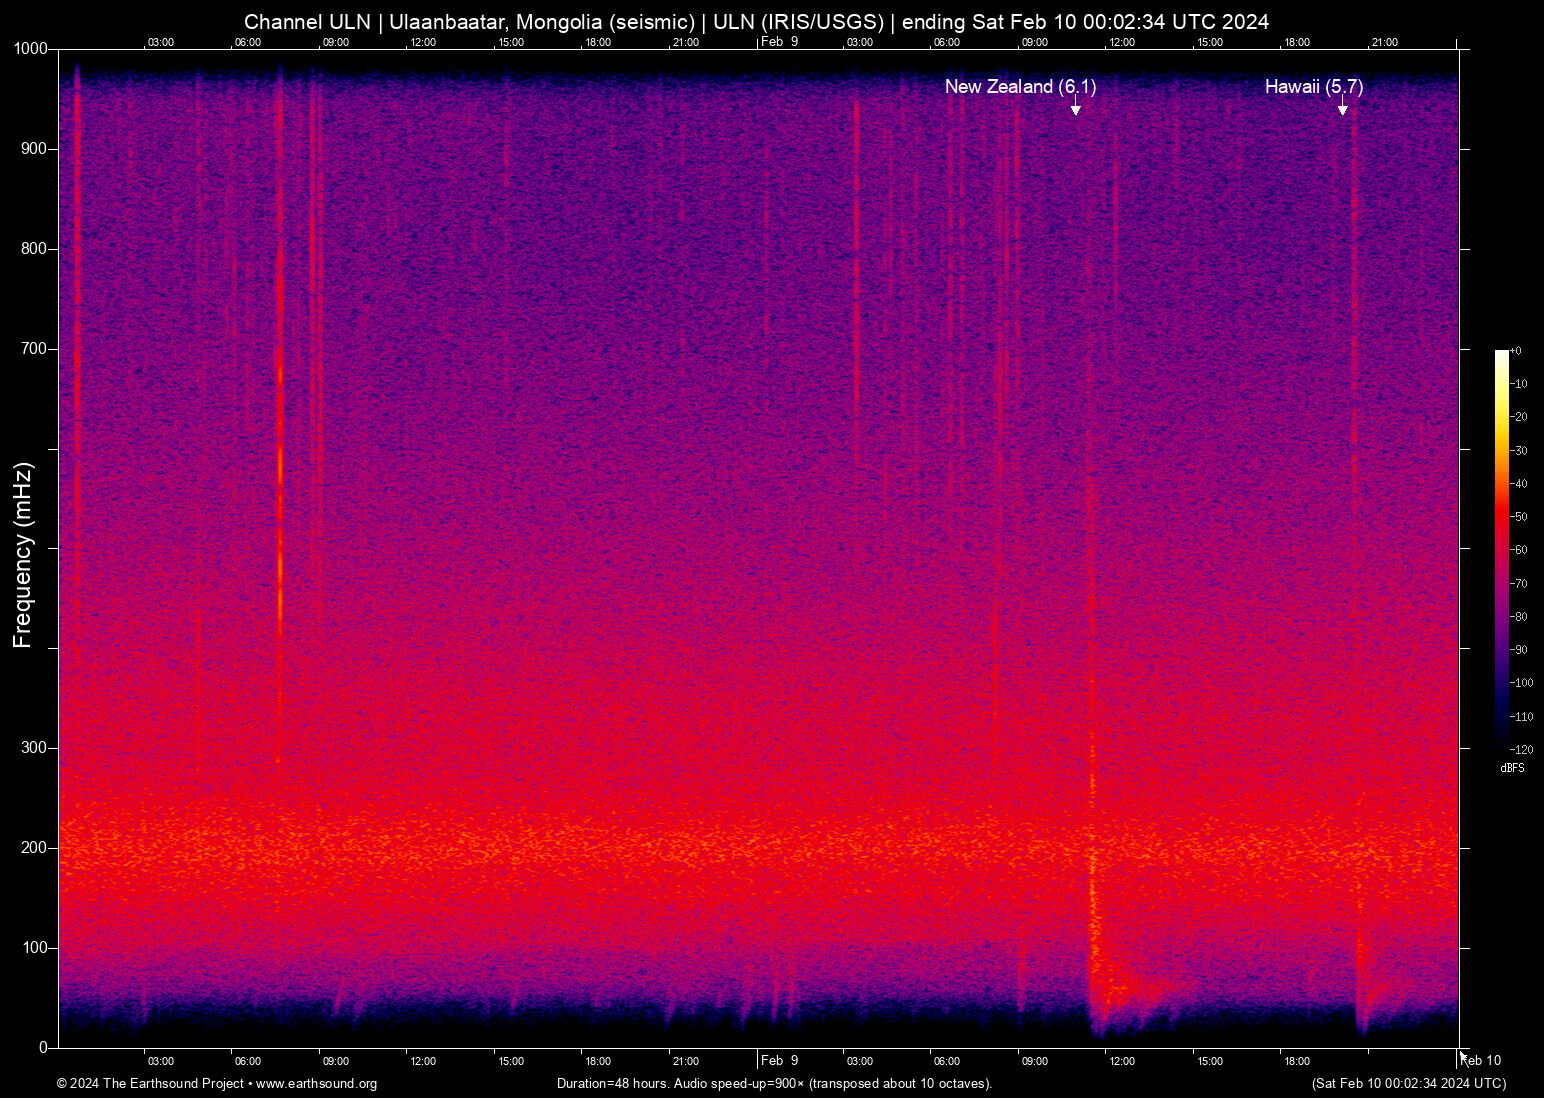The width and height of the screenshot is (1544, 1098).
Task: Select the copyright 2024 Earthsound Project text
Action: point(150,1084)
